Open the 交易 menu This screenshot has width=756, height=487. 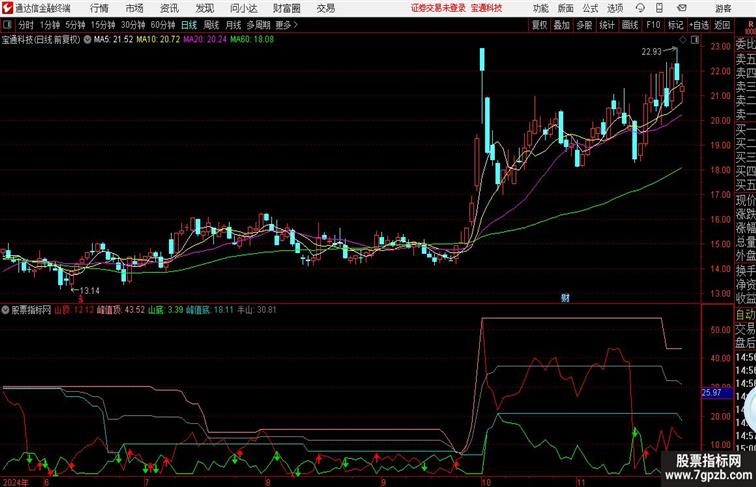click(x=325, y=8)
